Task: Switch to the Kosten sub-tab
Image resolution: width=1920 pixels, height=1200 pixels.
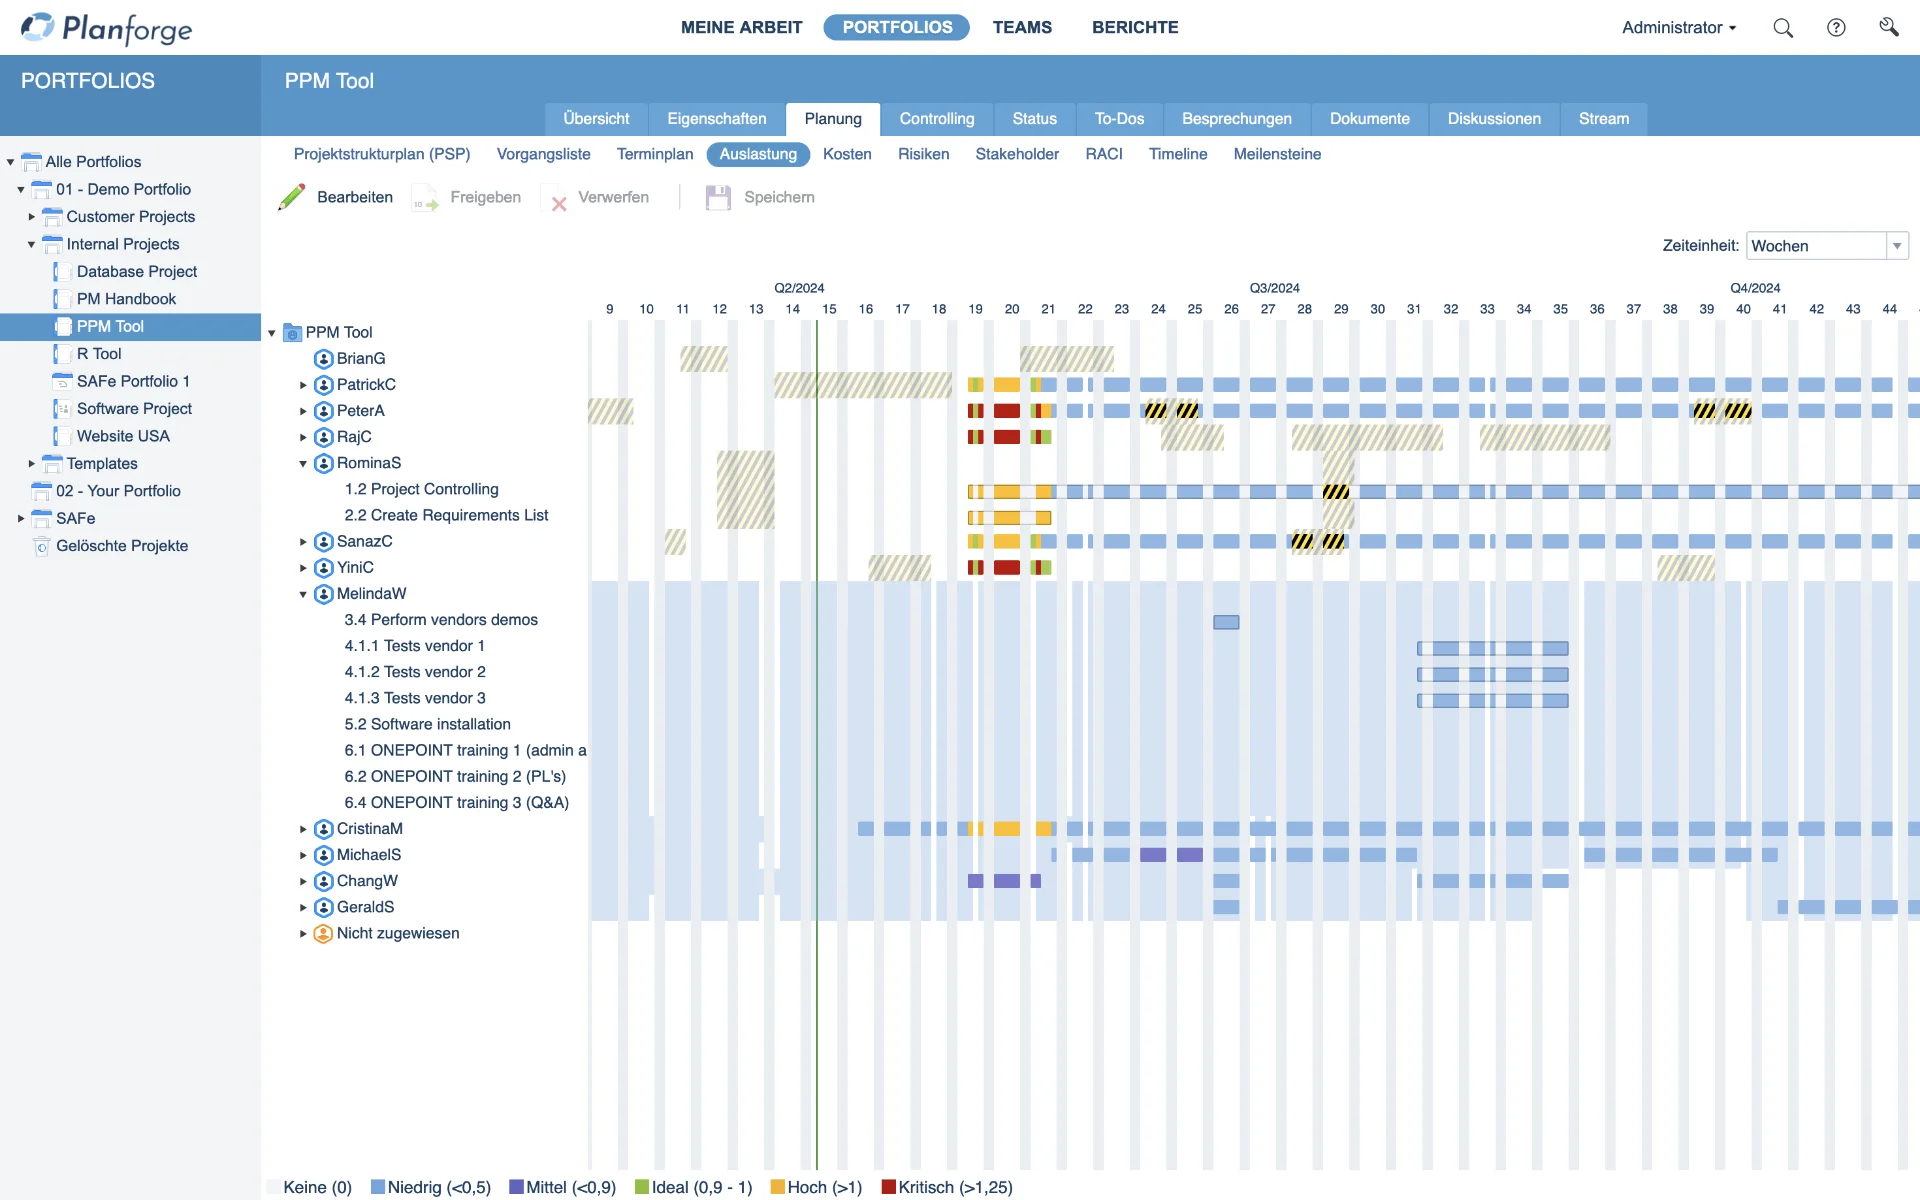Action: [847, 154]
